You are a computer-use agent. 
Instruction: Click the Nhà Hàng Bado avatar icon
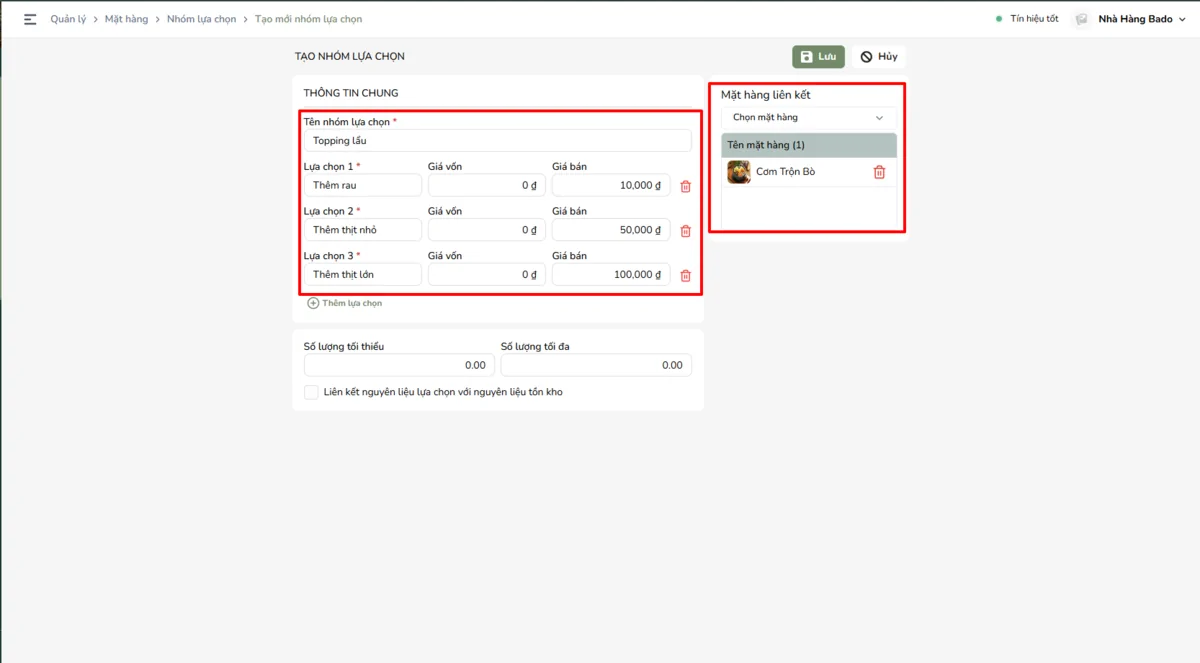(x=1080, y=19)
